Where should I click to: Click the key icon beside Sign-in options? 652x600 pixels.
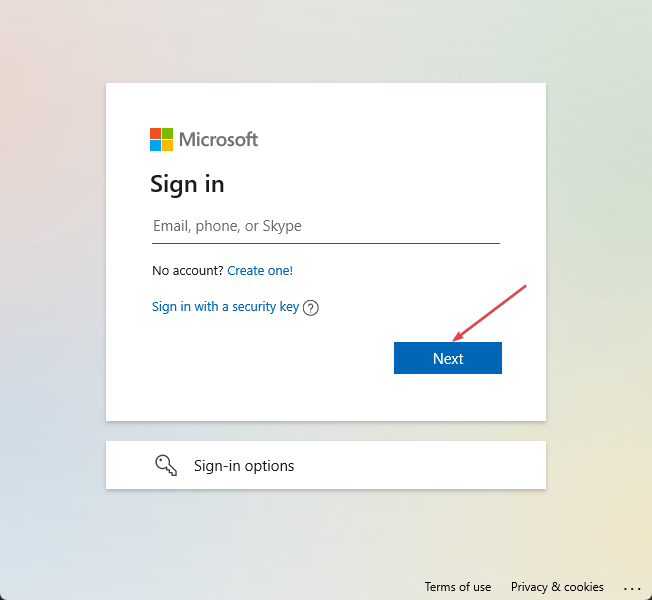(x=166, y=465)
